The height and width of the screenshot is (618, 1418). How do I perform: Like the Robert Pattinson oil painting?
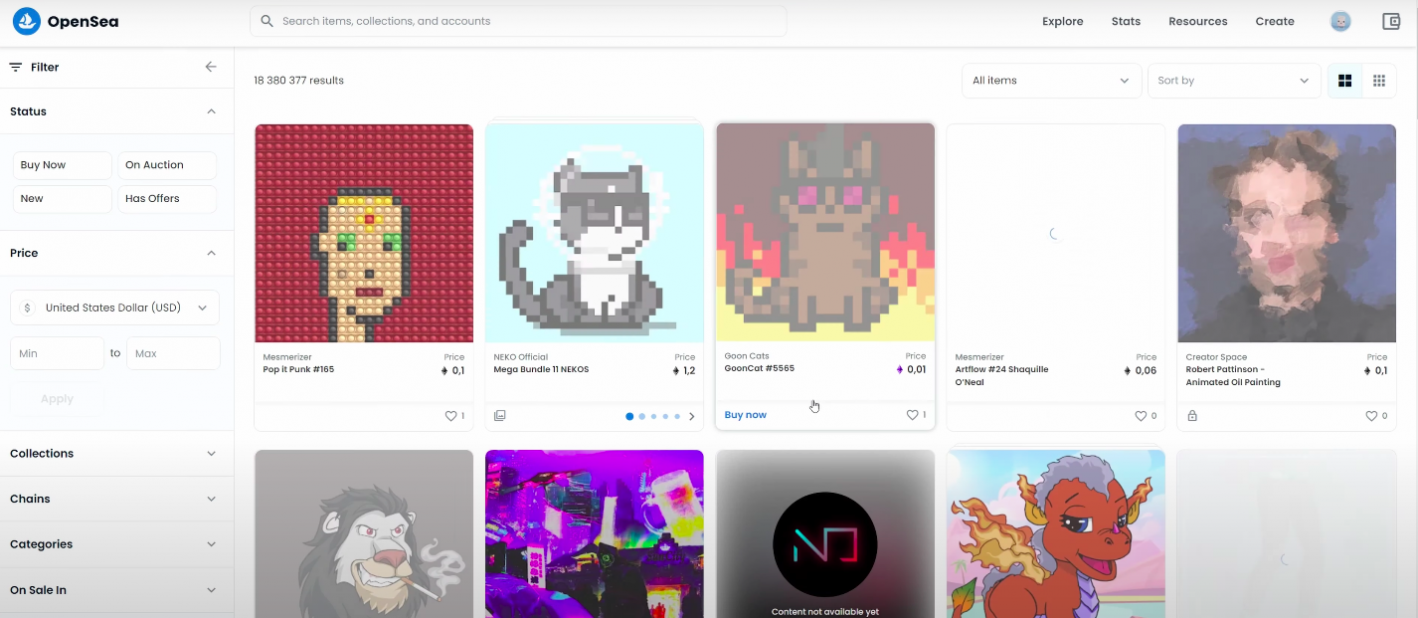(1371, 416)
